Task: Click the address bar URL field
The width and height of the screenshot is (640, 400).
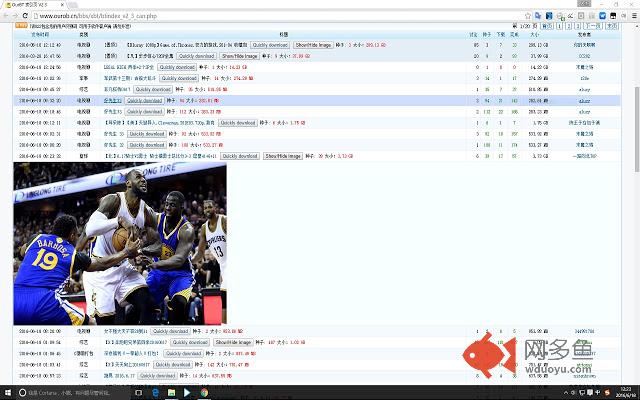Action: 278,16
